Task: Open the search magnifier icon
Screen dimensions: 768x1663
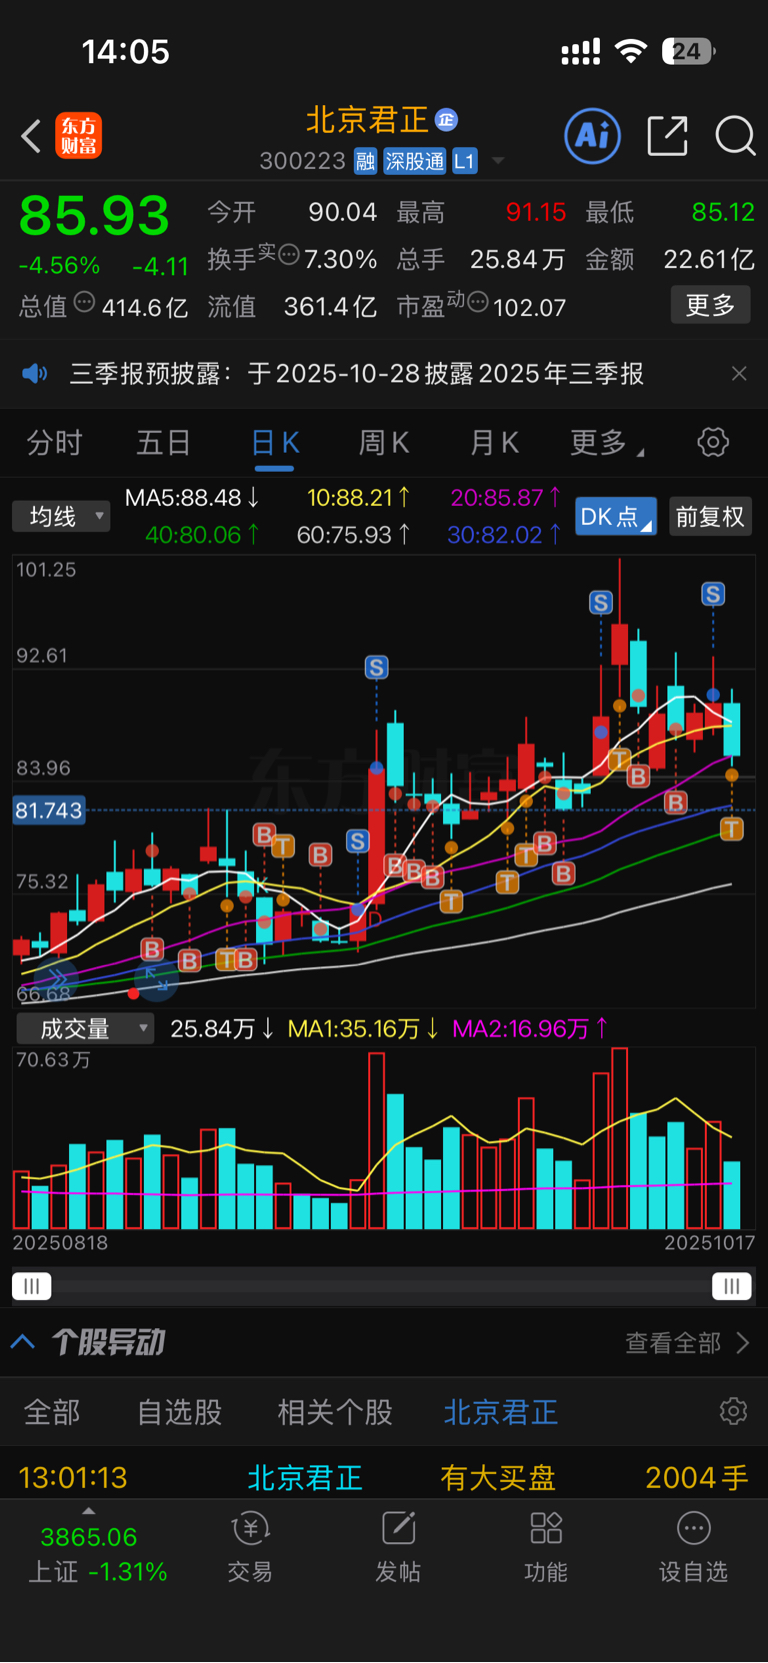Action: tap(735, 135)
